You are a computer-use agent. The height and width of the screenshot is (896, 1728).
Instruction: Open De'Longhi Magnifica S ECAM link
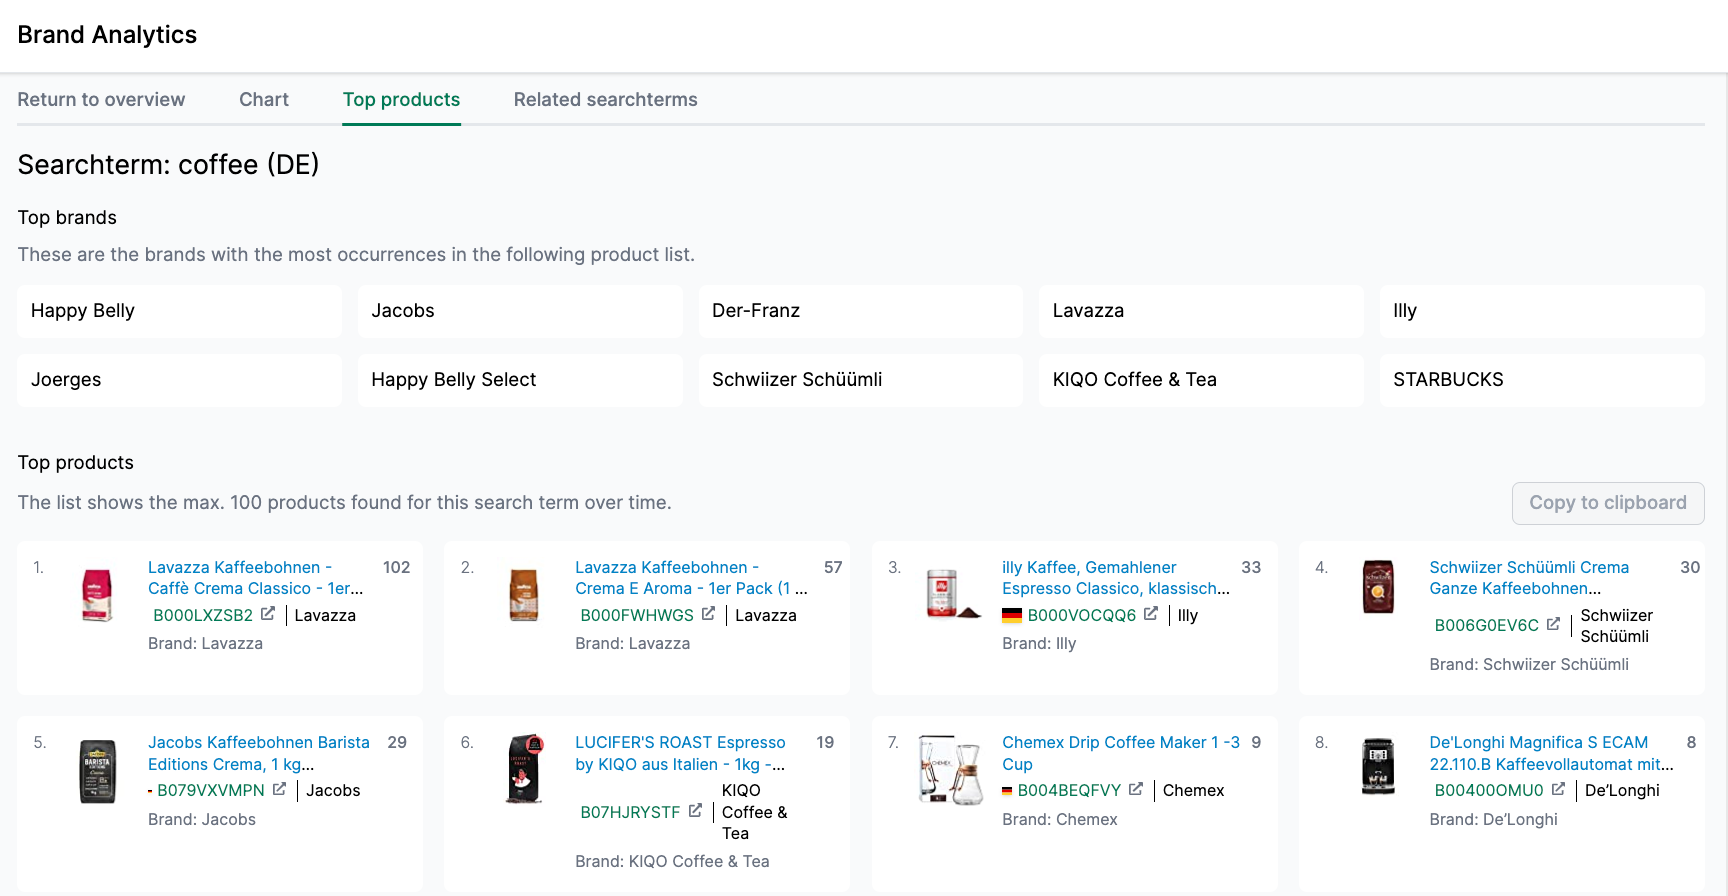1551,753
